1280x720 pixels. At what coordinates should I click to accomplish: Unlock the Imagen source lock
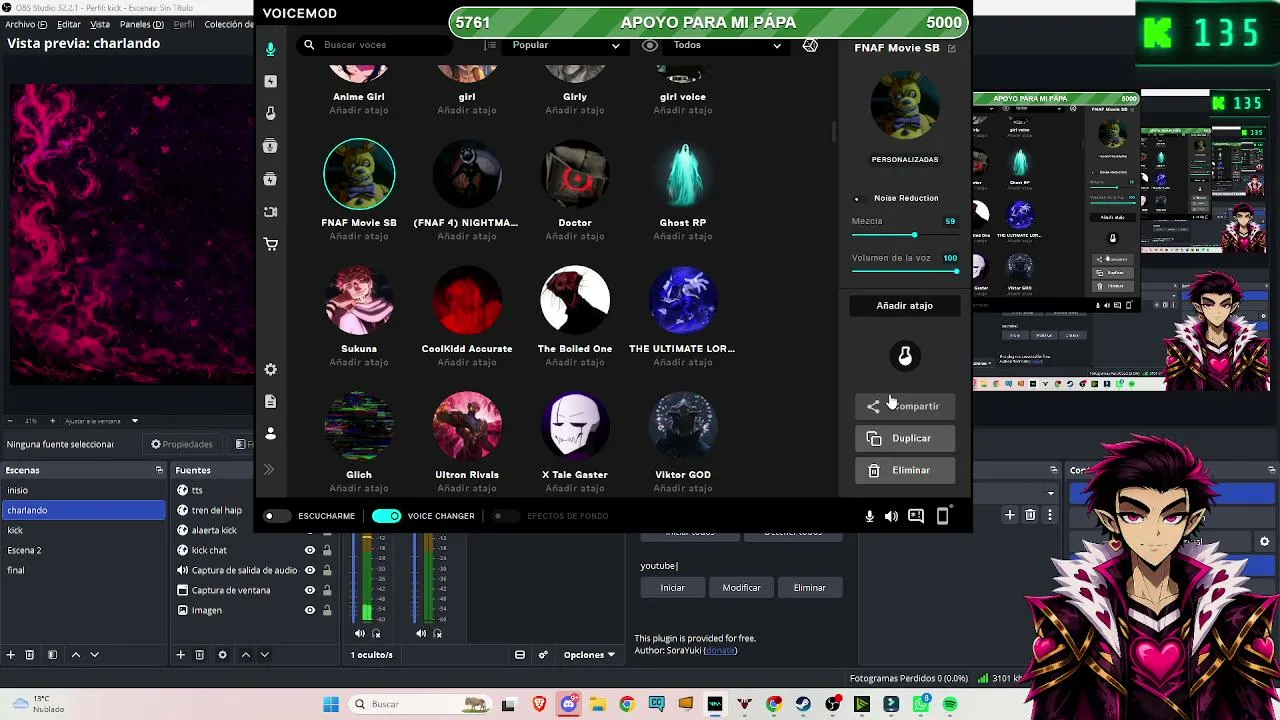[x=327, y=610]
